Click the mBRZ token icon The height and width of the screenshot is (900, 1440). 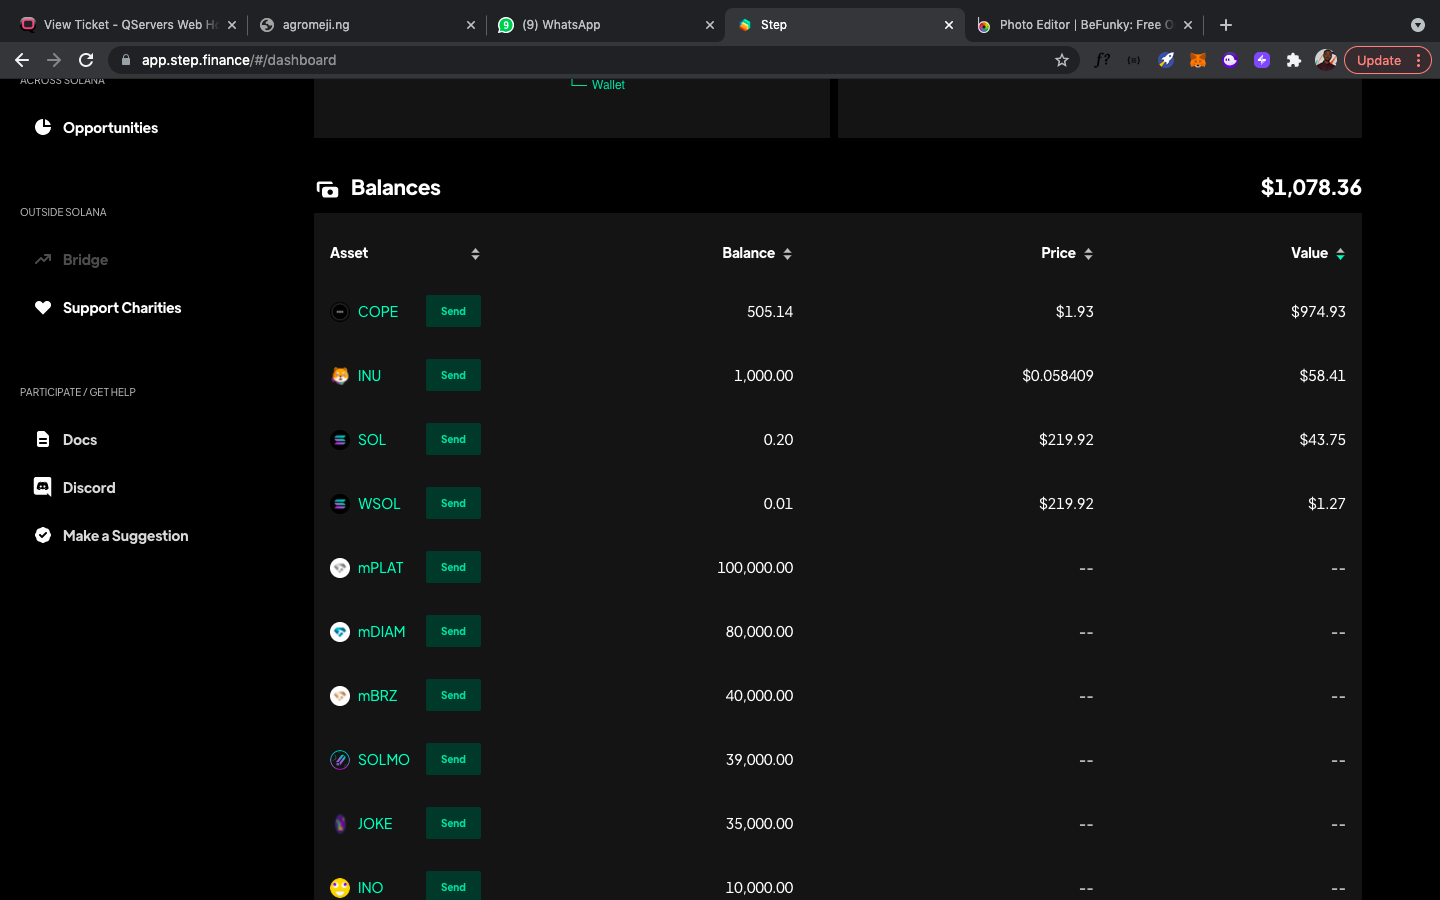coord(340,696)
